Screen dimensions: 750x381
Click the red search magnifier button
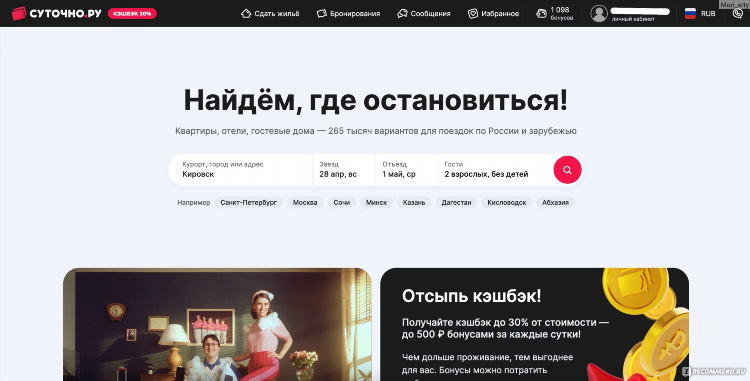pos(567,170)
